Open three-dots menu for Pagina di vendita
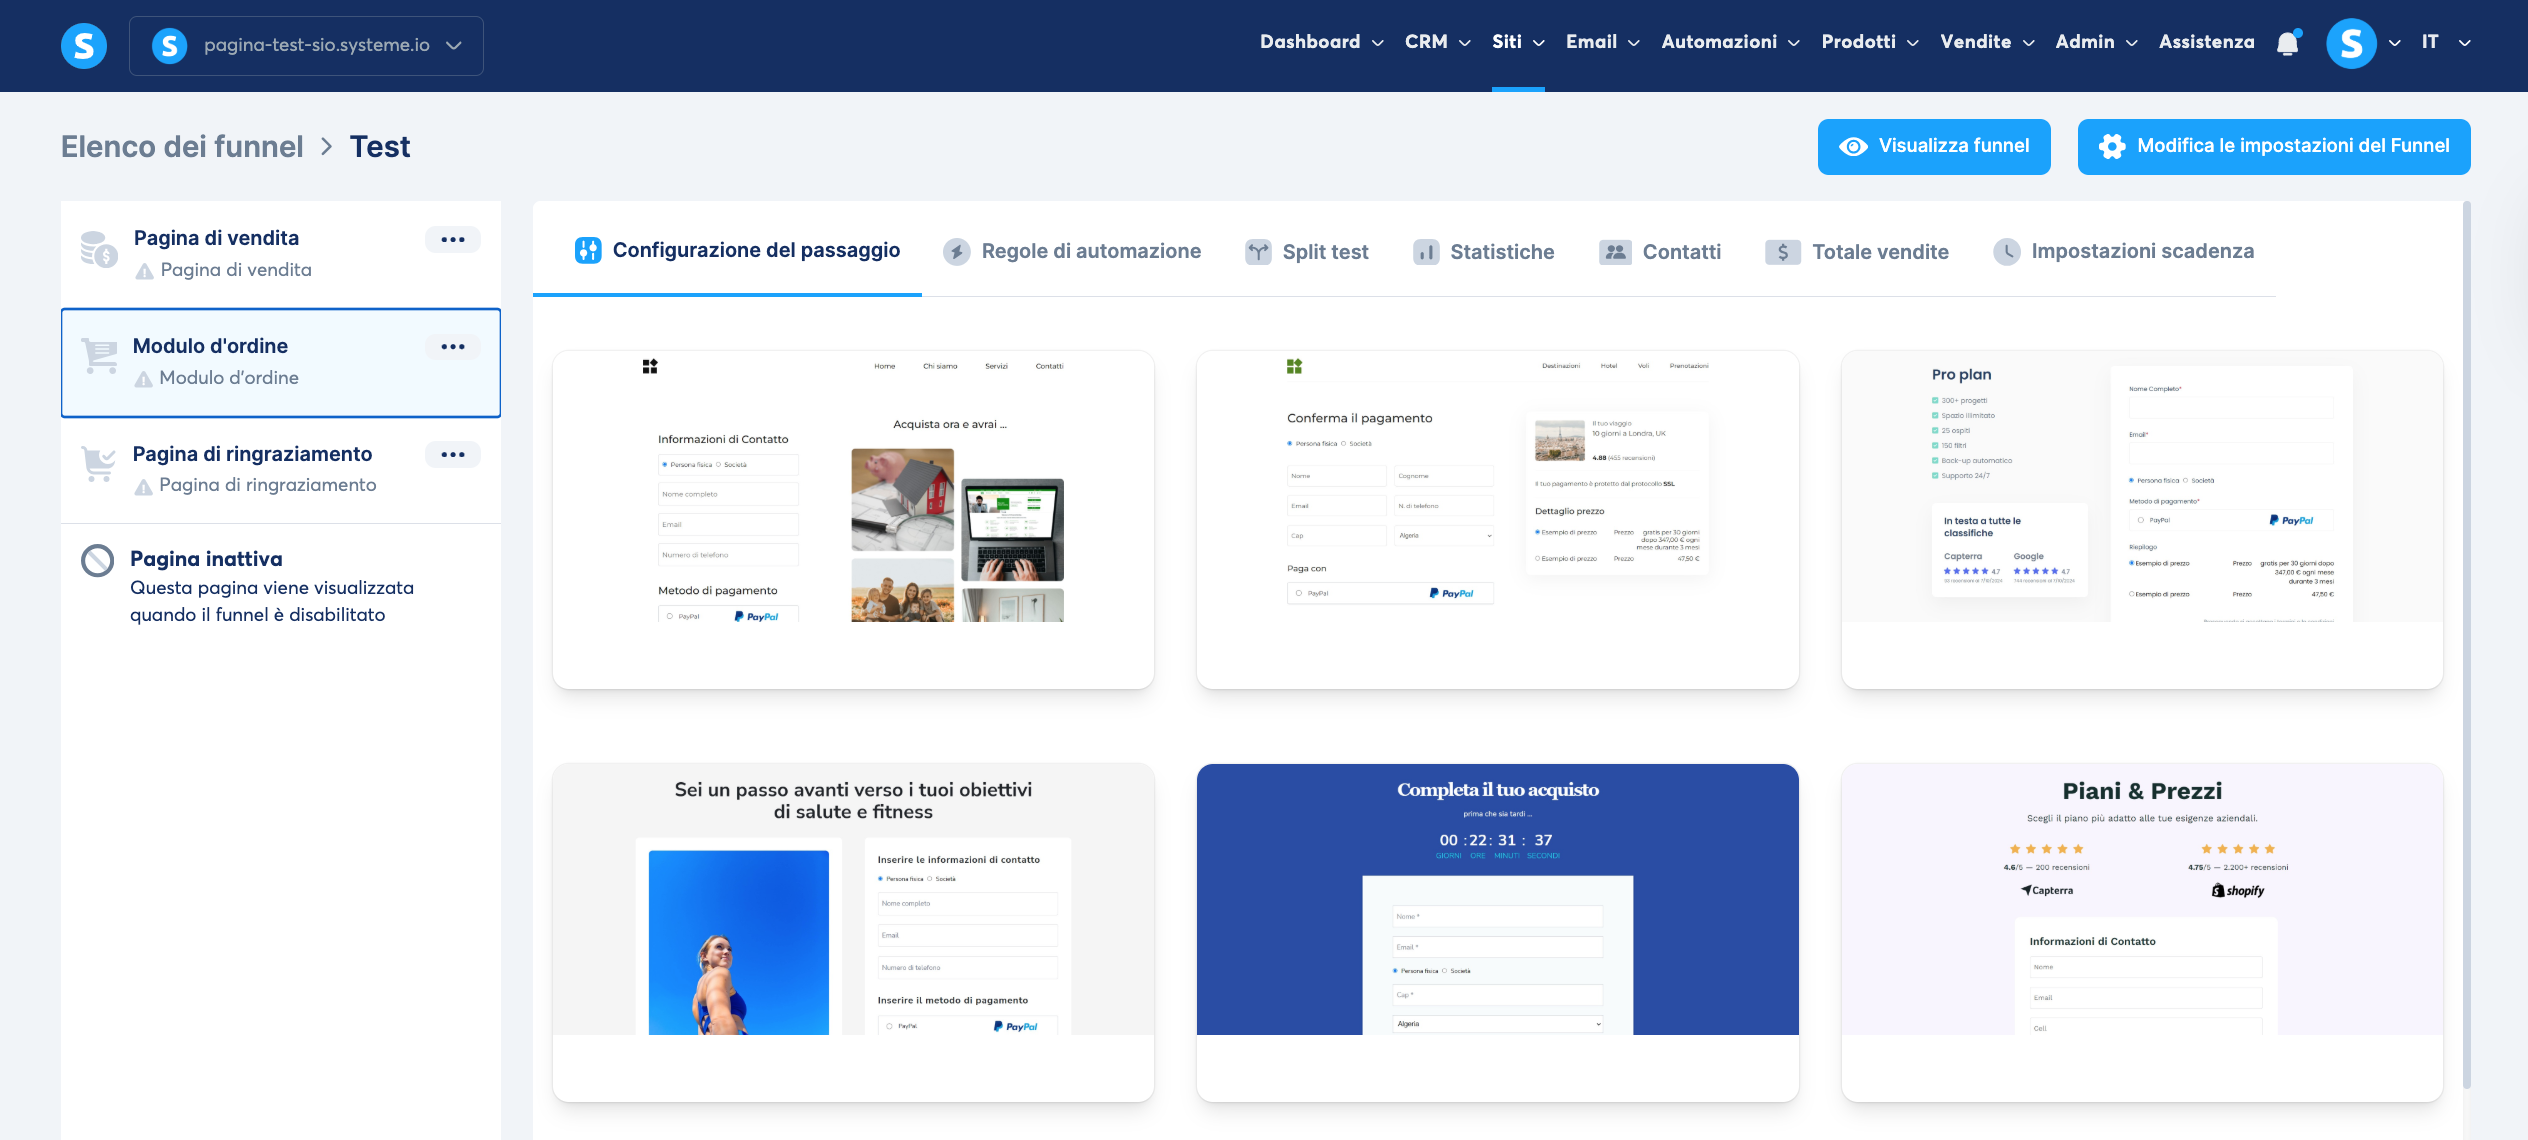The height and width of the screenshot is (1140, 2528). pos(452,240)
